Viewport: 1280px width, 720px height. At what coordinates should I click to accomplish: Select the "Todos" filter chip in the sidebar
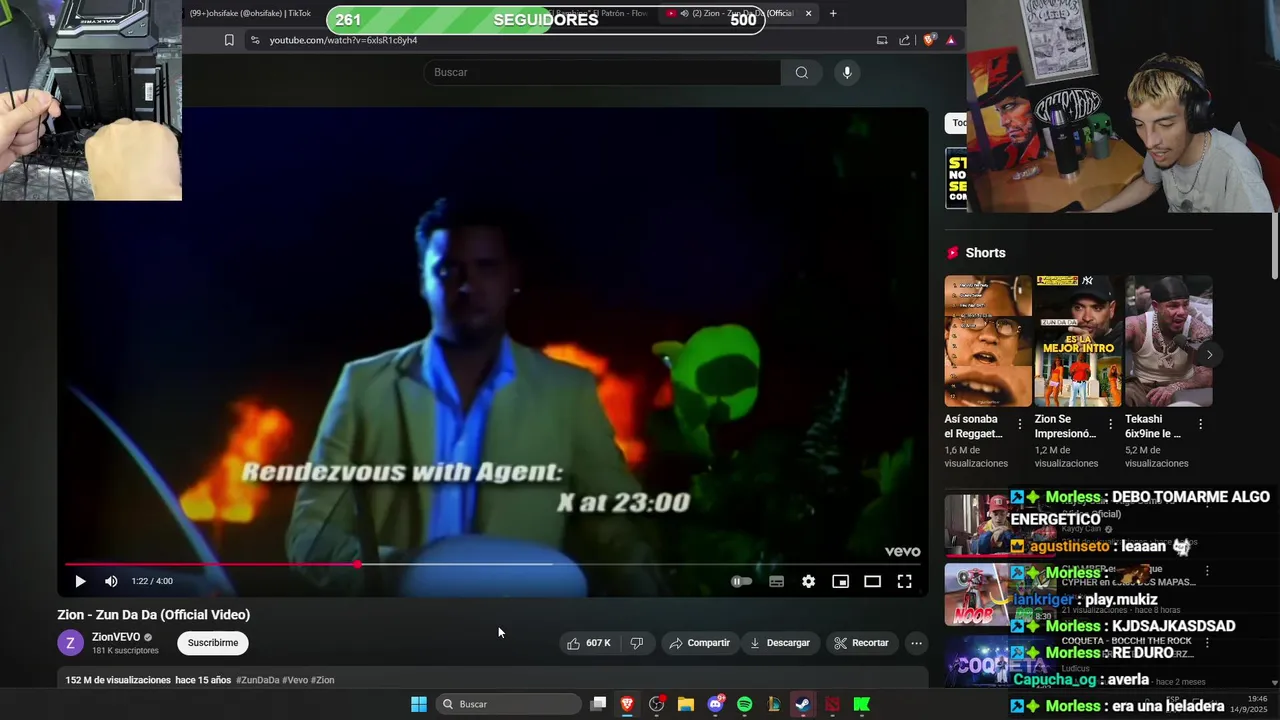(x=956, y=123)
